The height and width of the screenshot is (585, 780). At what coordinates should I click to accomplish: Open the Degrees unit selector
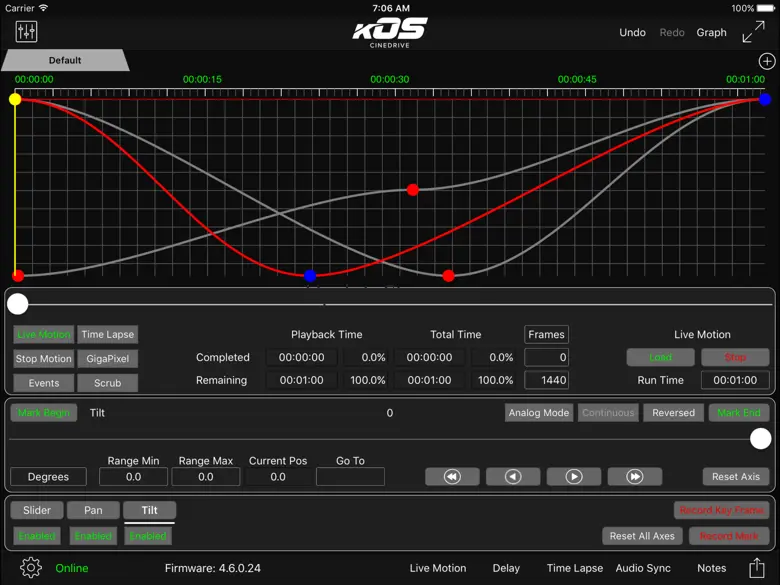(48, 477)
